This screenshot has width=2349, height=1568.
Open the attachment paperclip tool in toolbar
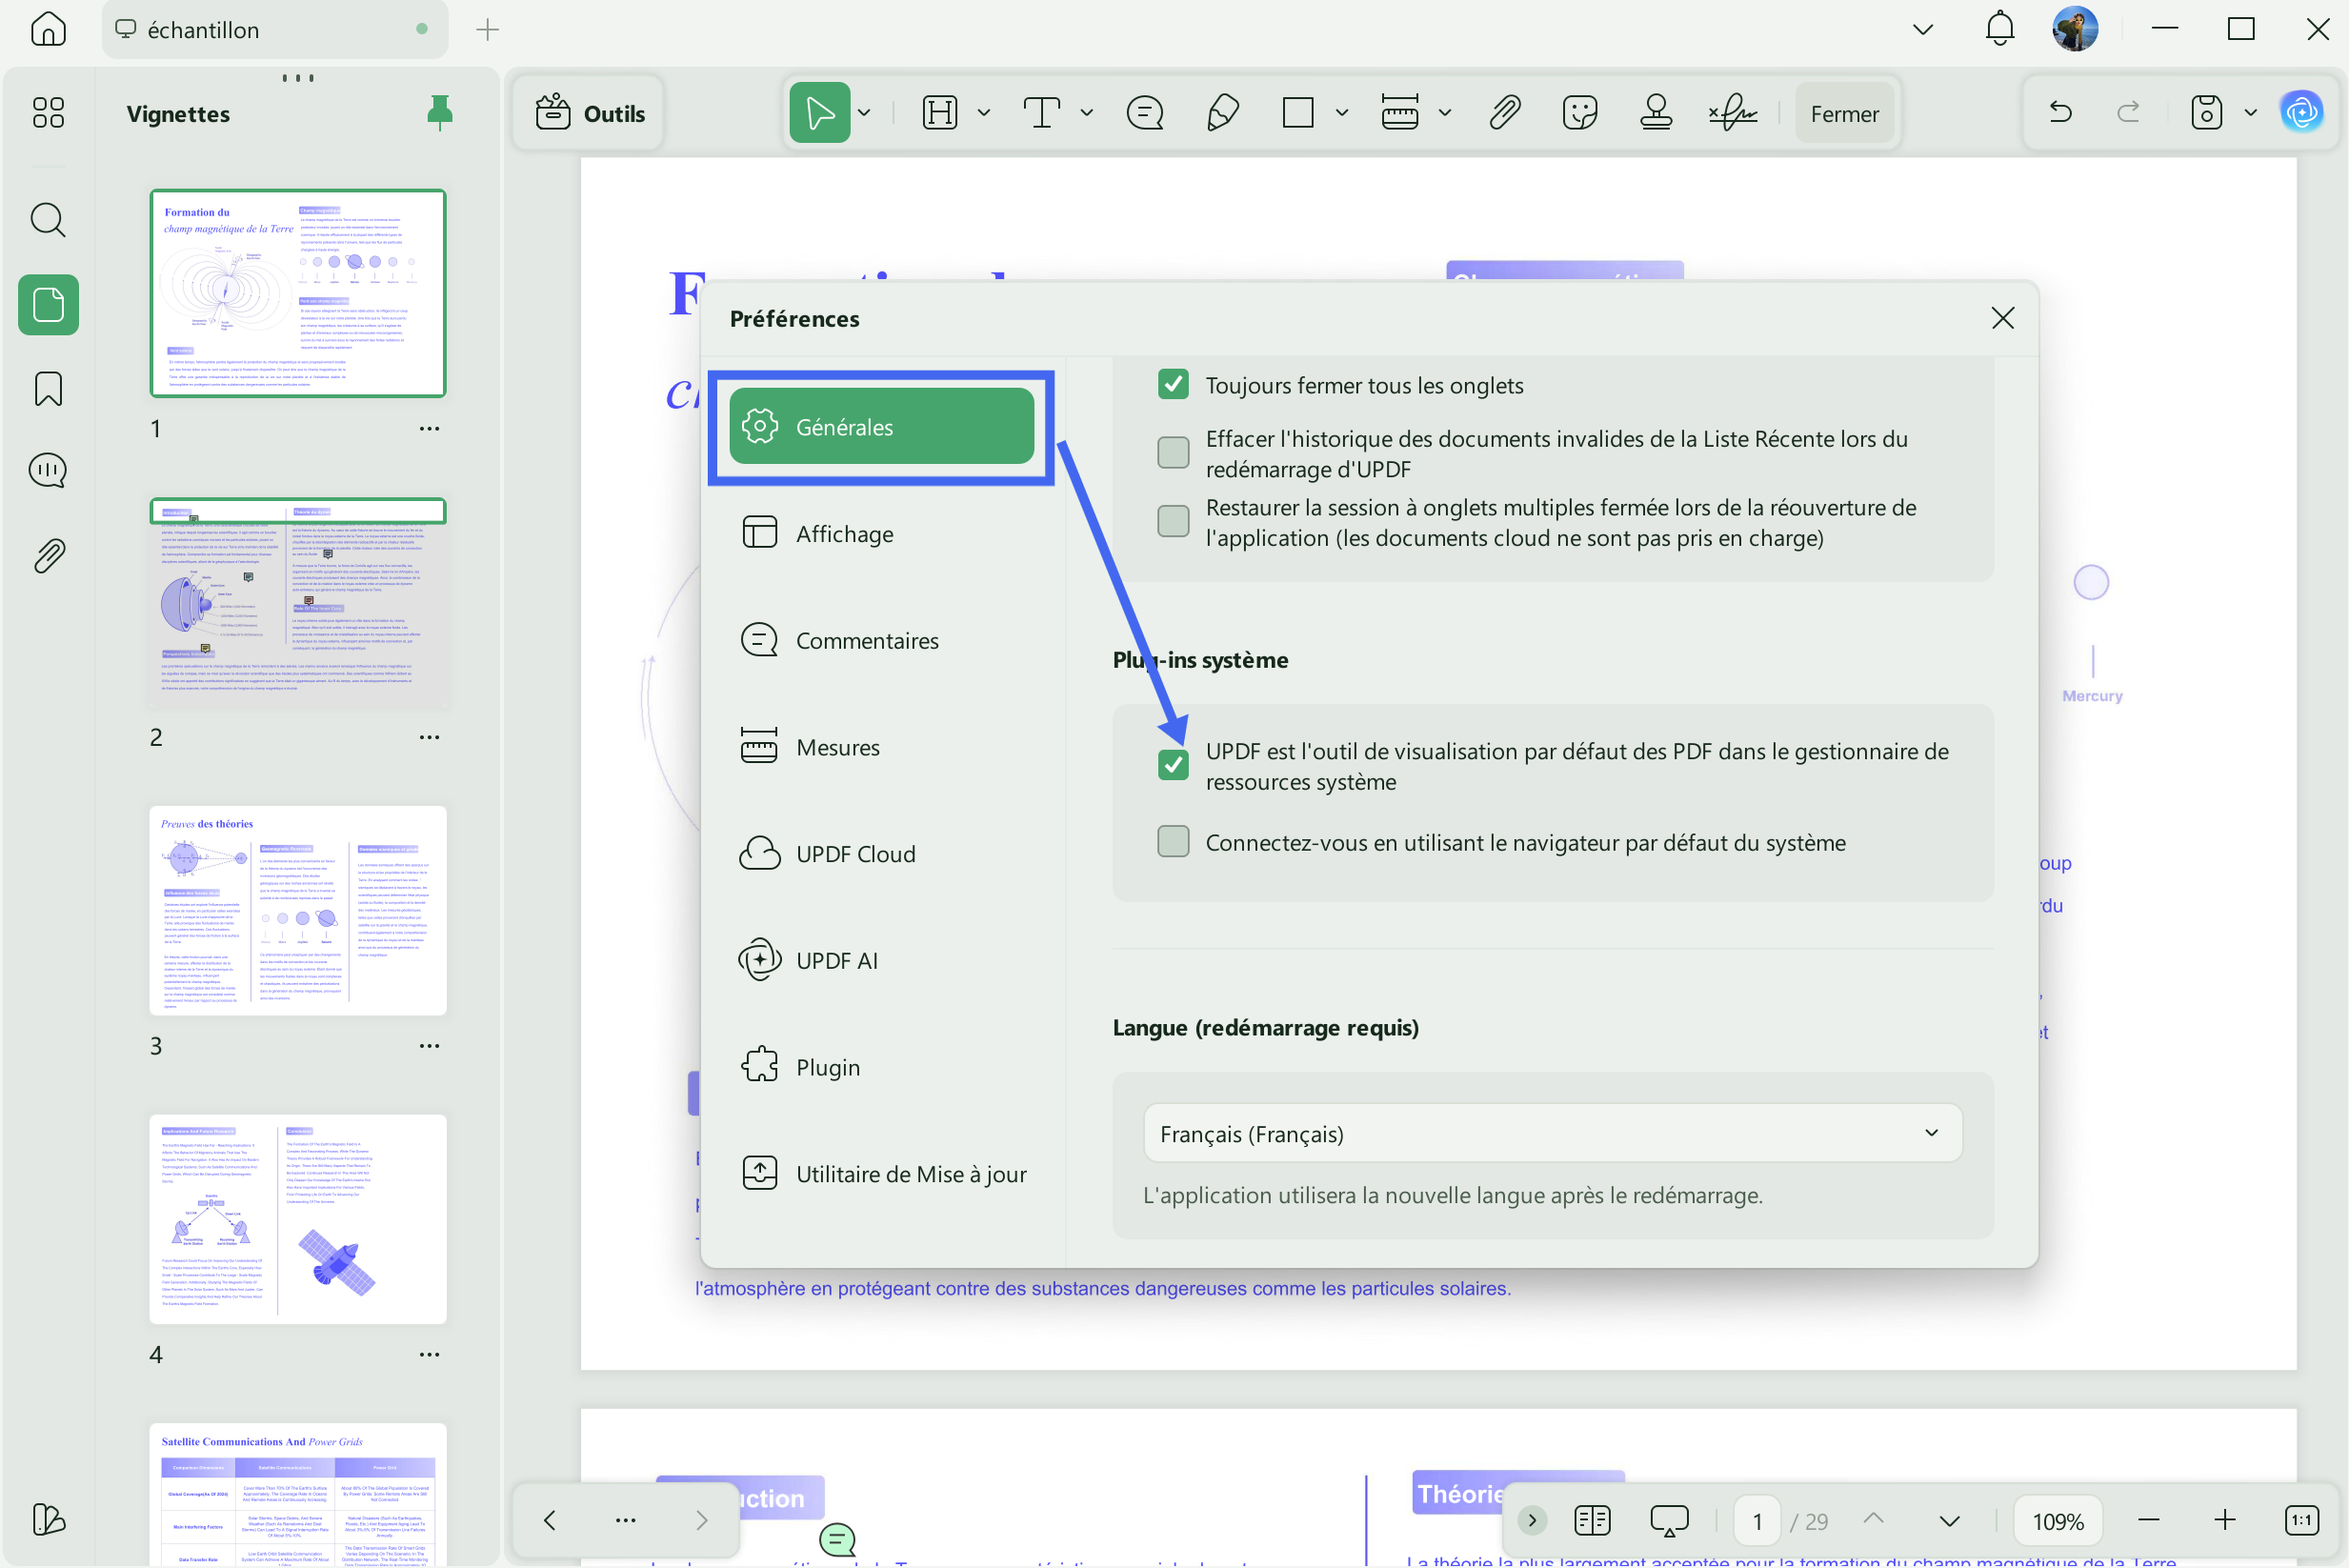(x=1505, y=113)
